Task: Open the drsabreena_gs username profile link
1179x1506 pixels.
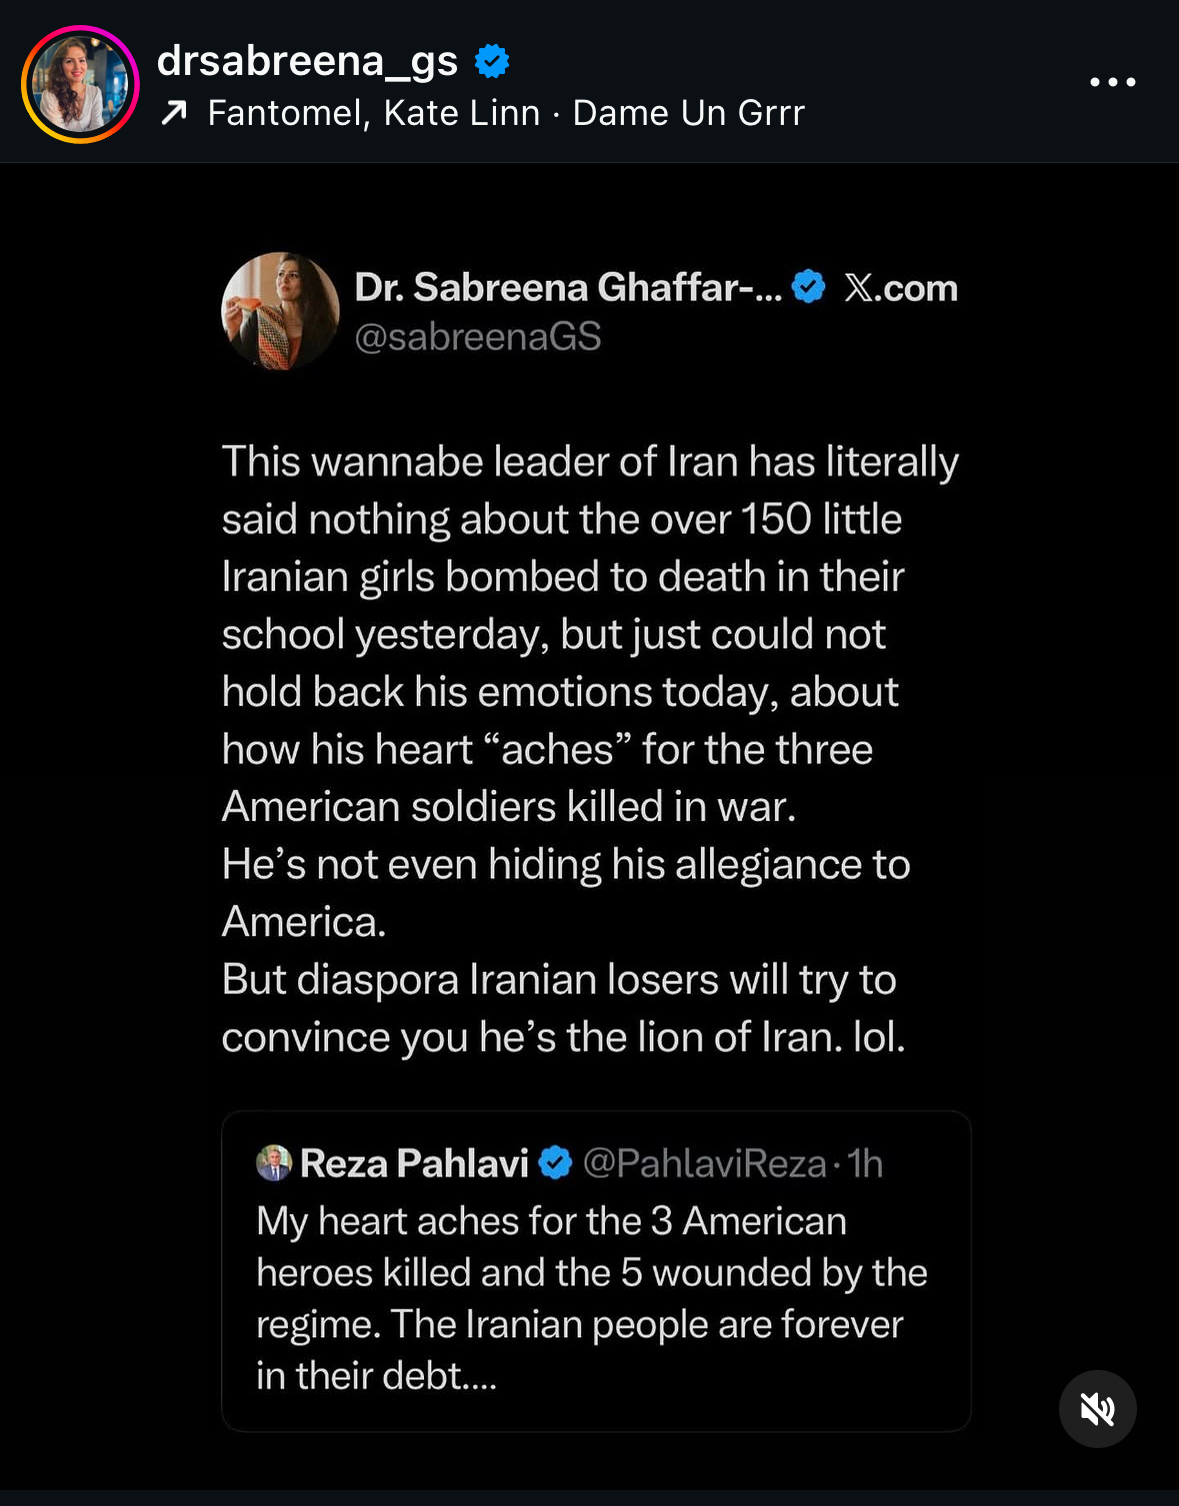Action: pyautogui.click(x=307, y=62)
